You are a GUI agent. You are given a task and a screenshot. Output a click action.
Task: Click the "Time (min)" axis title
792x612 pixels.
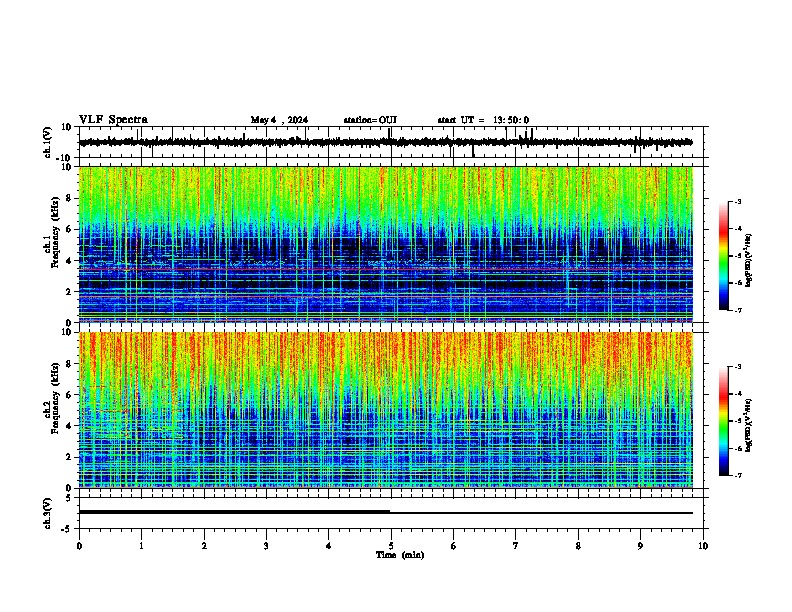(x=400, y=555)
